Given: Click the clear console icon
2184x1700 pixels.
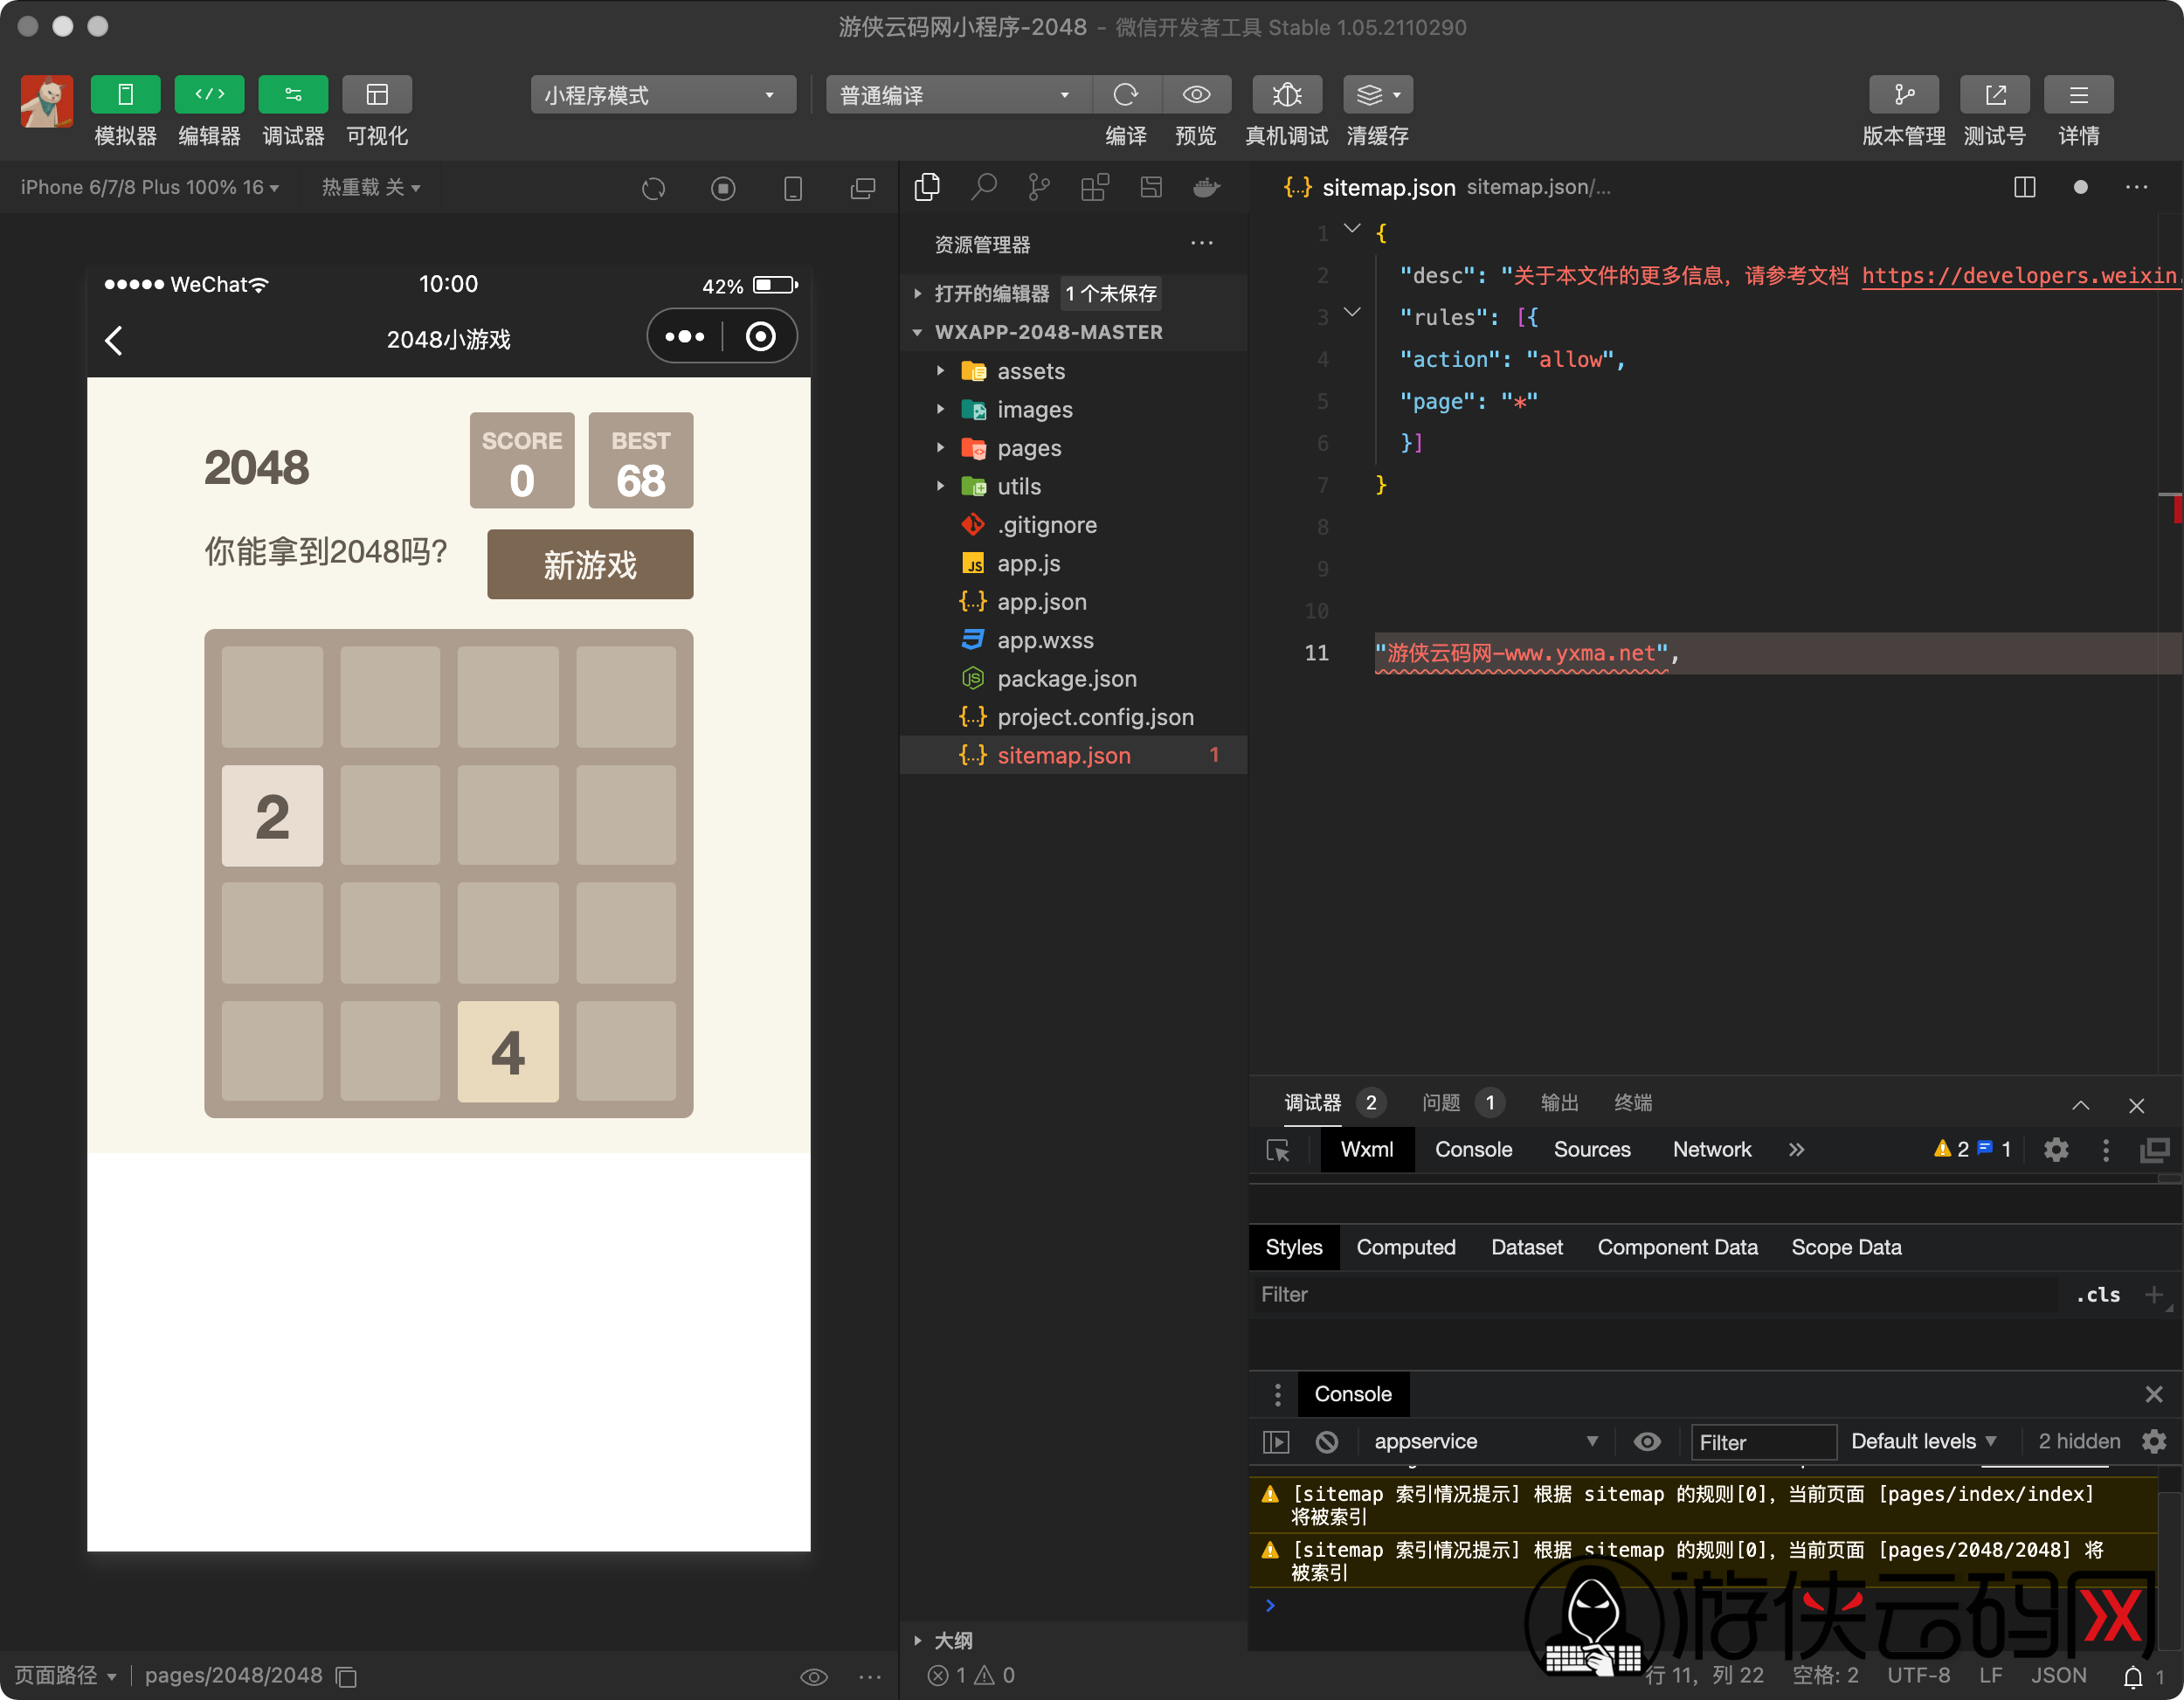Looking at the screenshot, I should coord(1327,1442).
